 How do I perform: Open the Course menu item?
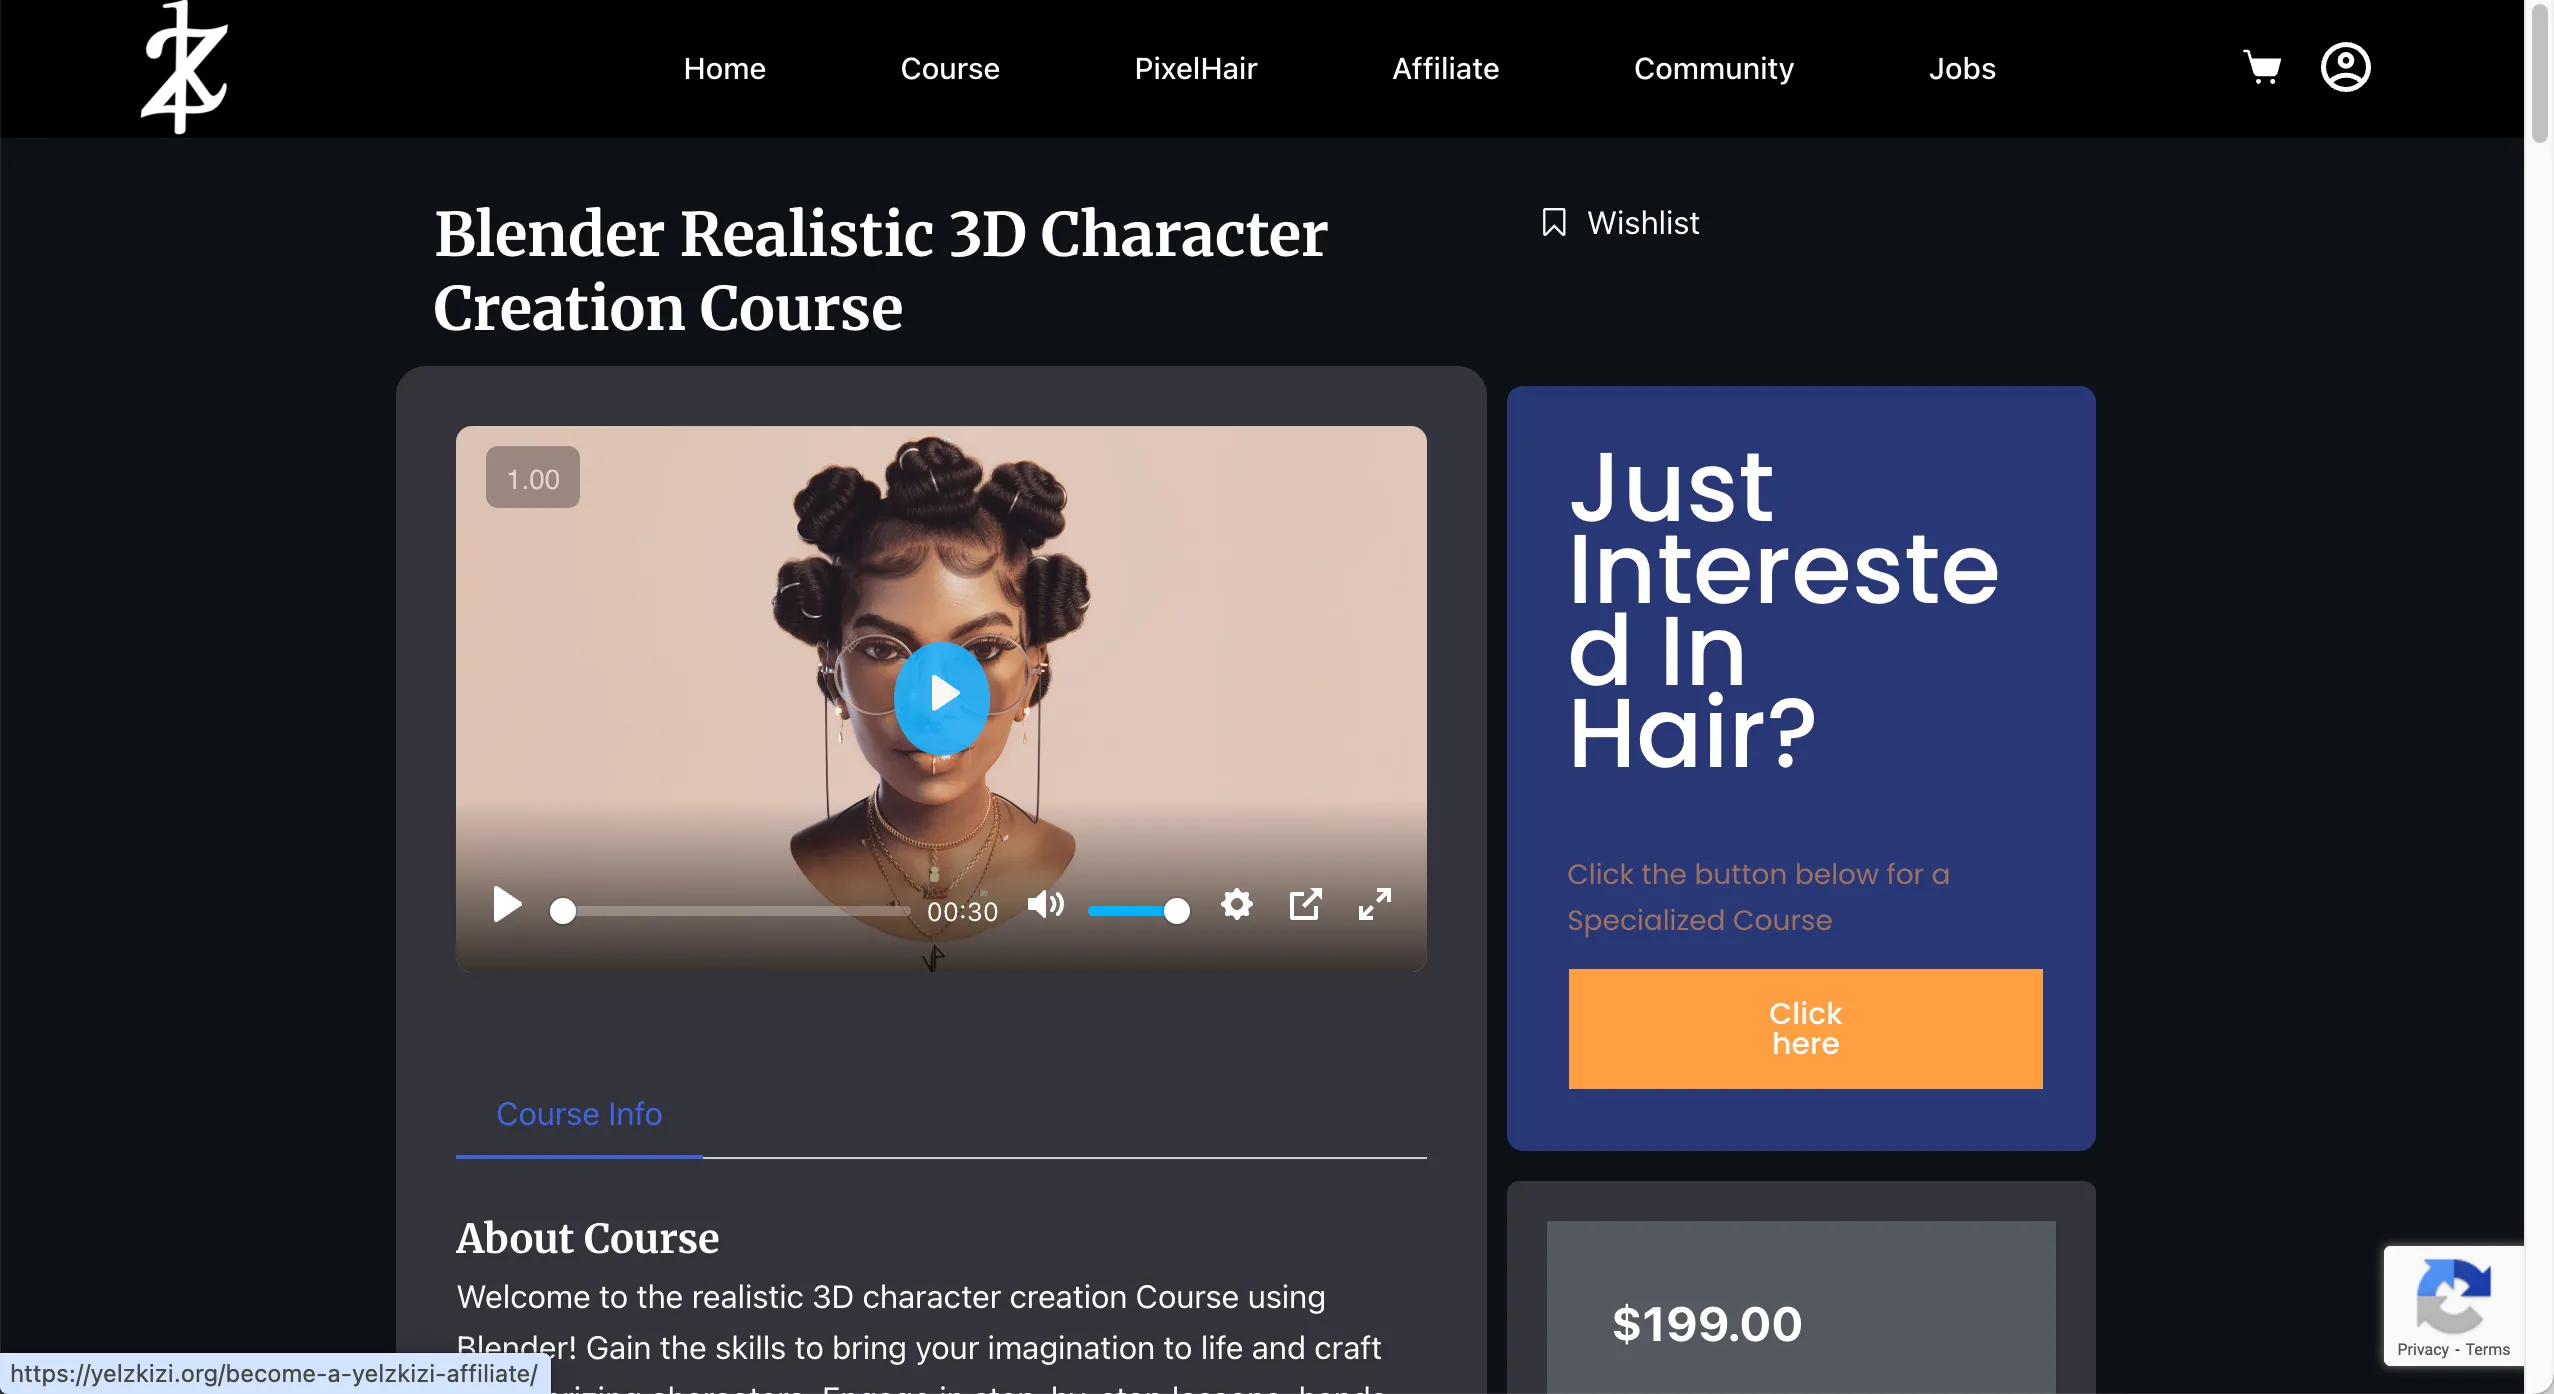(x=950, y=68)
